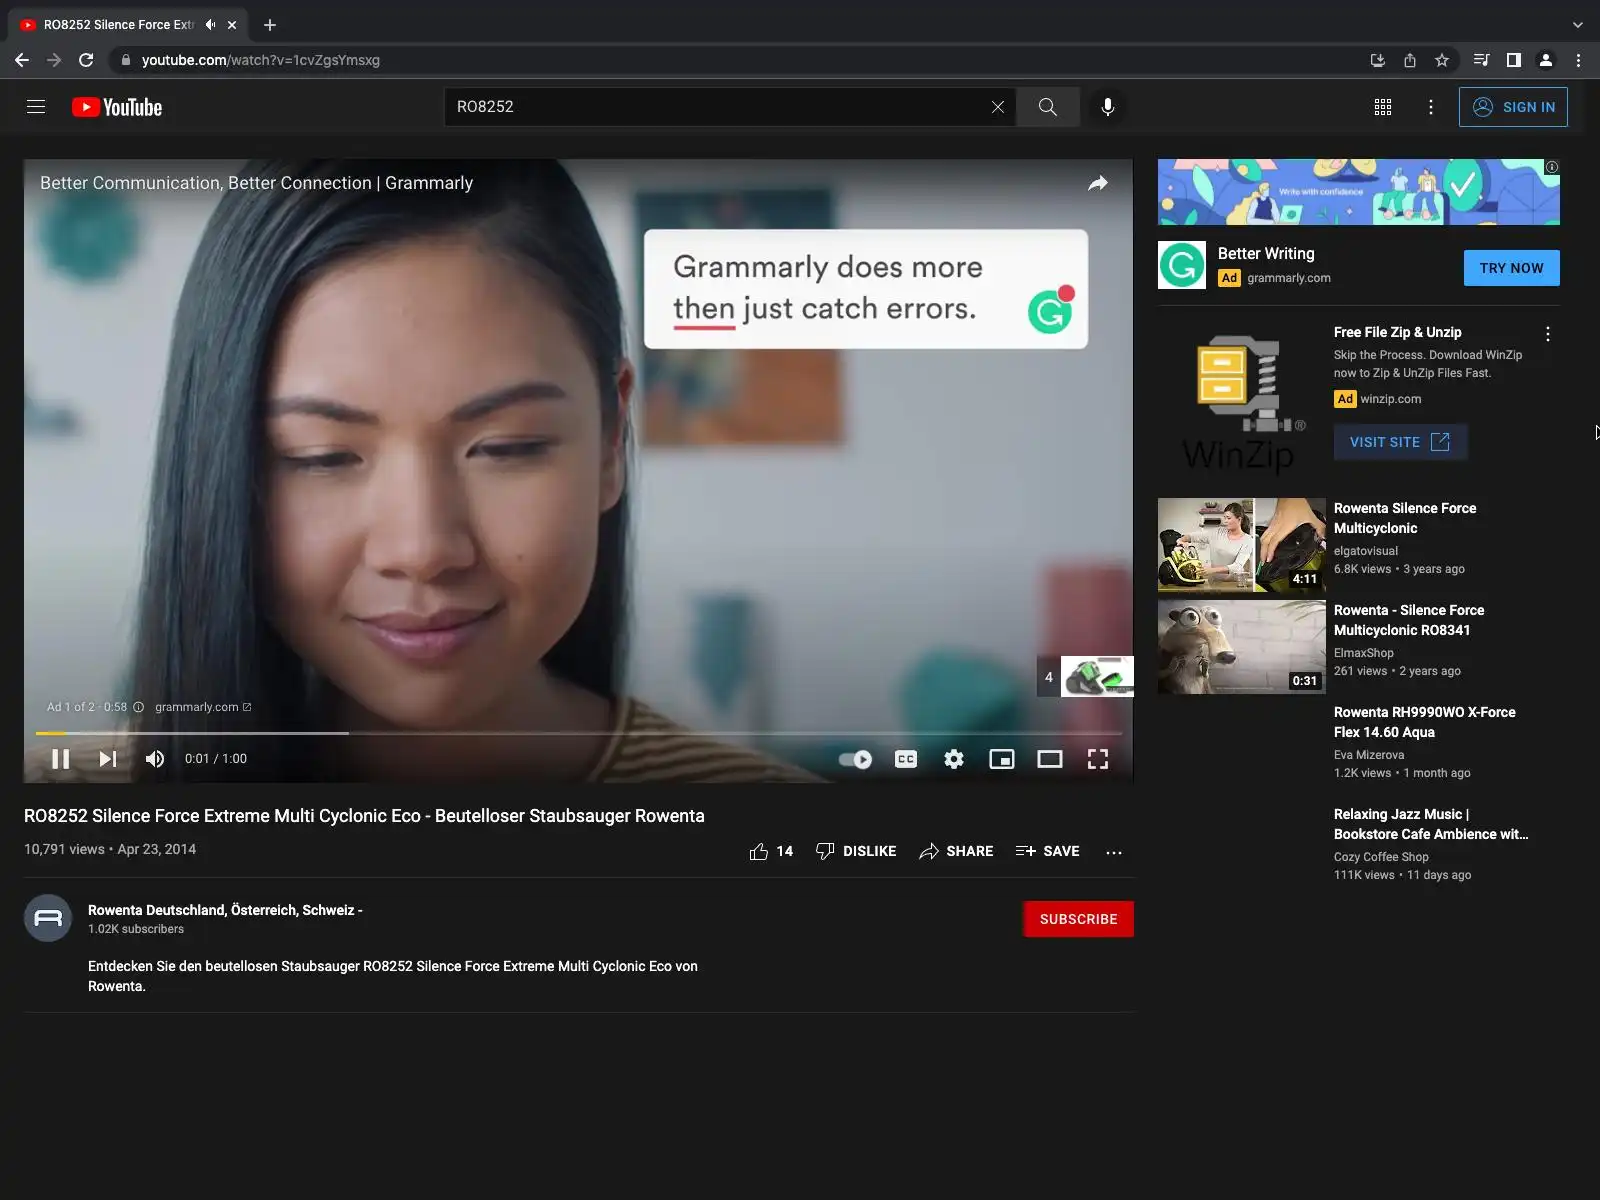Viewport: 1600px width, 1200px height.
Task: Subscribe to the Rowenta channel
Action: point(1078,919)
